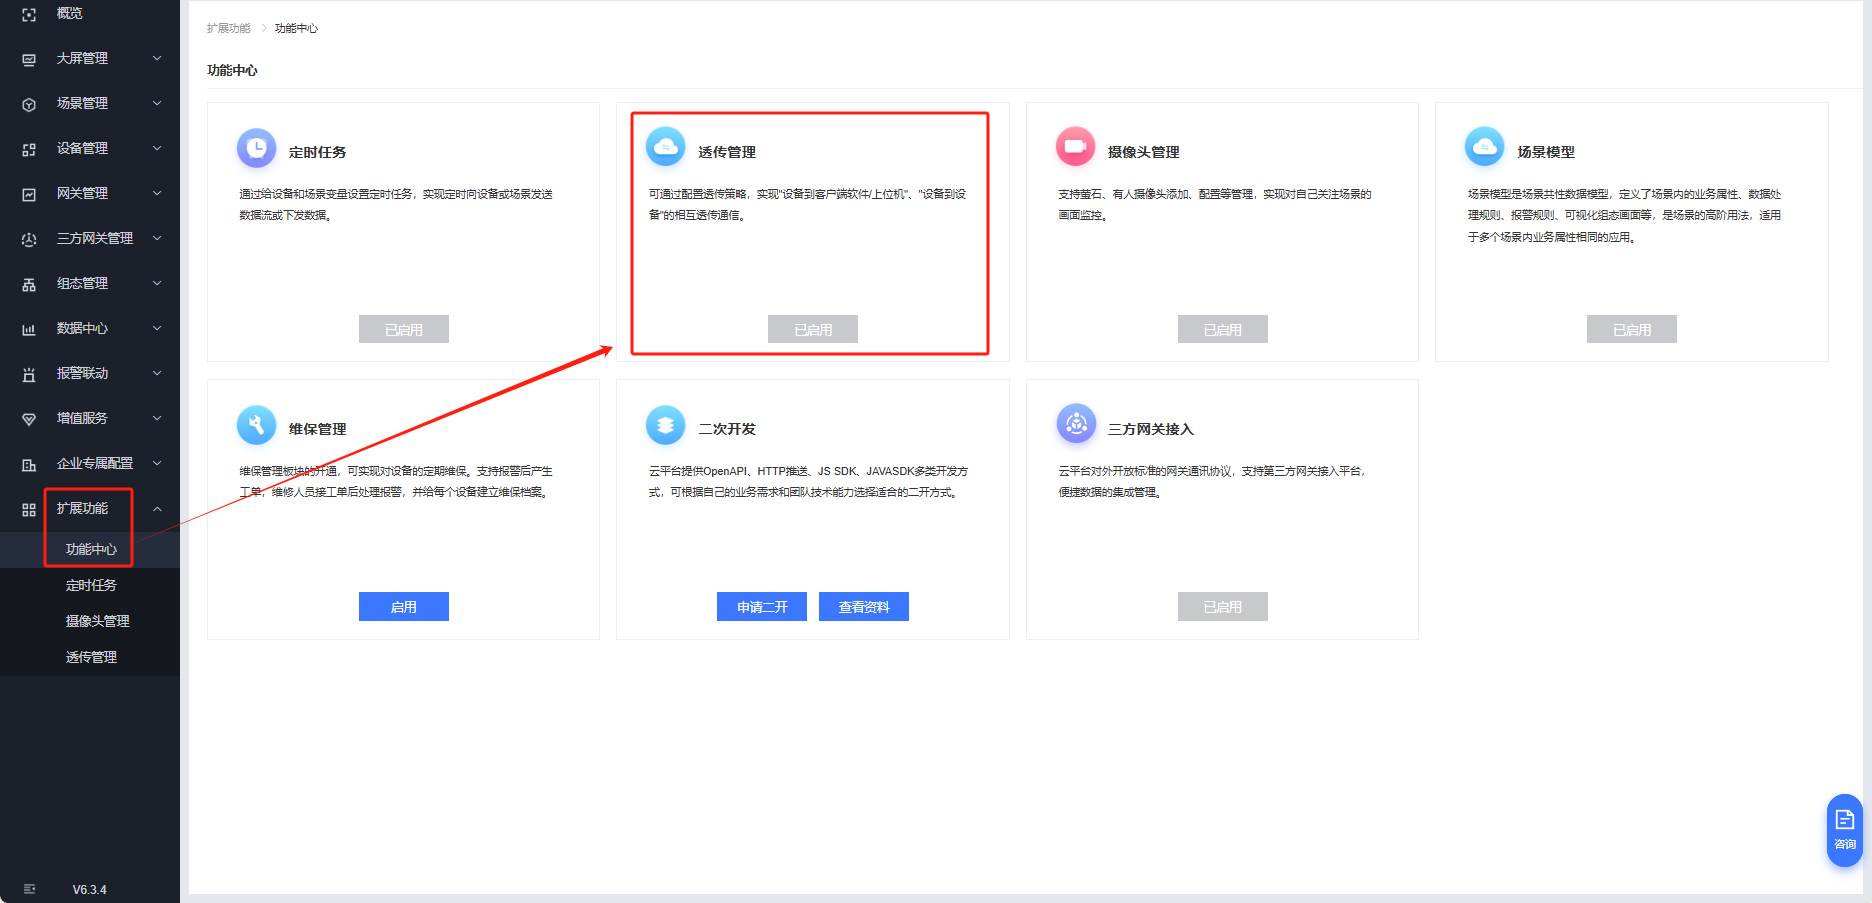Click the 维保管理 wrench card icon
The height and width of the screenshot is (903, 1872).
(x=257, y=425)
